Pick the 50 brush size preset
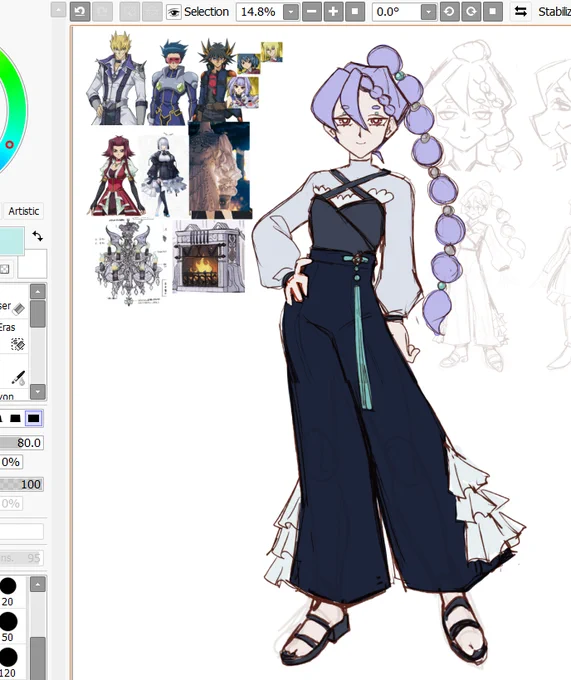The width and height of the screenshot is (571, 680). tap(8, 627)
